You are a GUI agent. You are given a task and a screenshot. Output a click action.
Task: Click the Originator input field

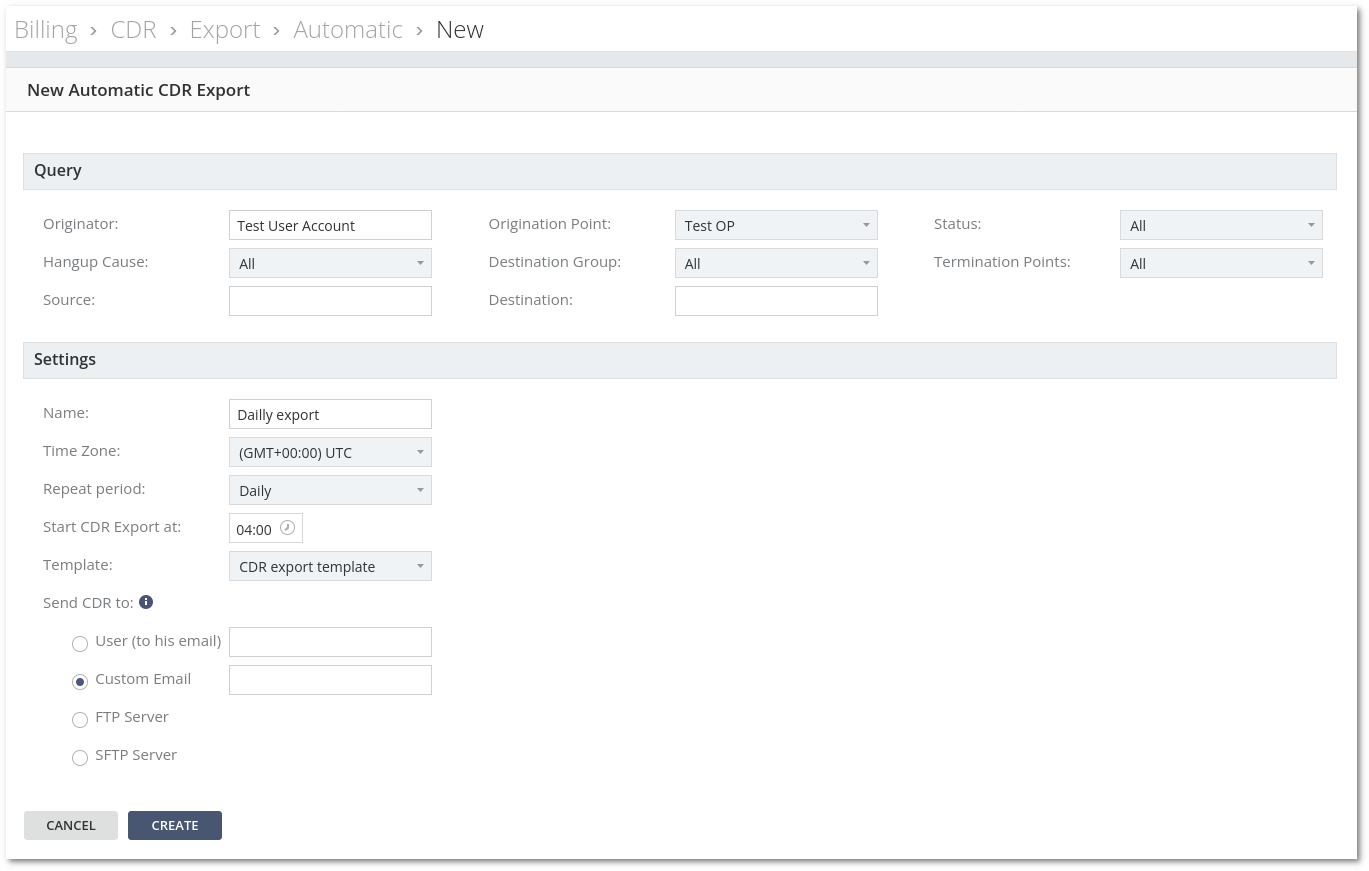(x=330, y=226)
